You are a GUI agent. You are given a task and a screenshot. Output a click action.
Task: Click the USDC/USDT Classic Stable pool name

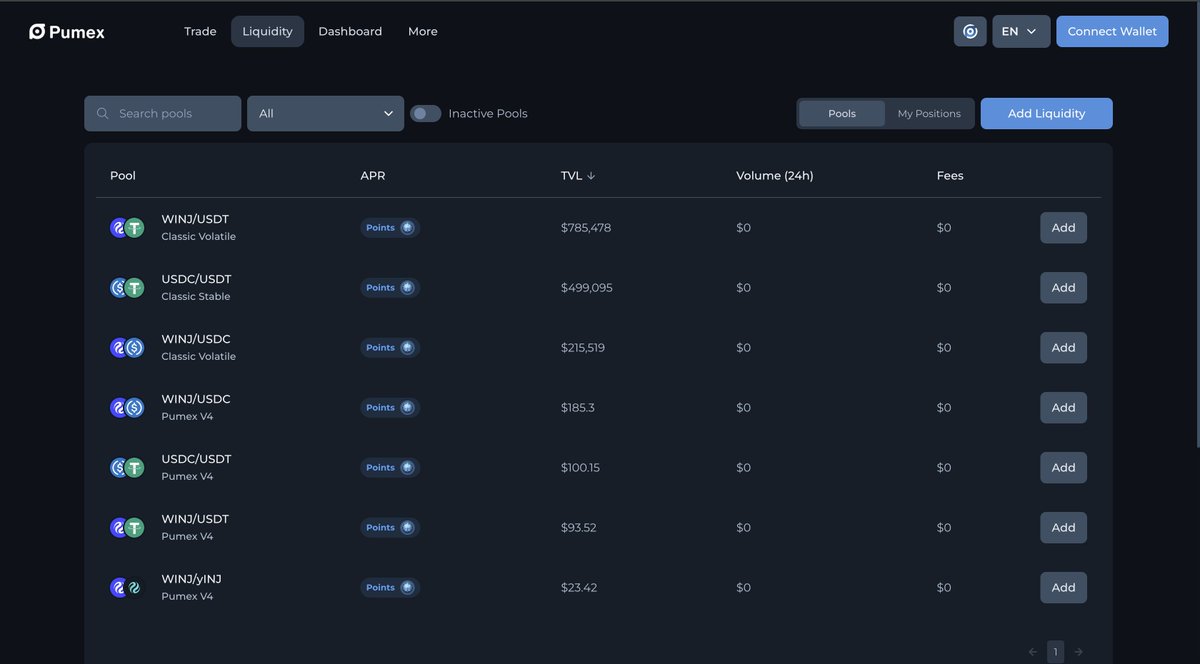coord(196,279)
